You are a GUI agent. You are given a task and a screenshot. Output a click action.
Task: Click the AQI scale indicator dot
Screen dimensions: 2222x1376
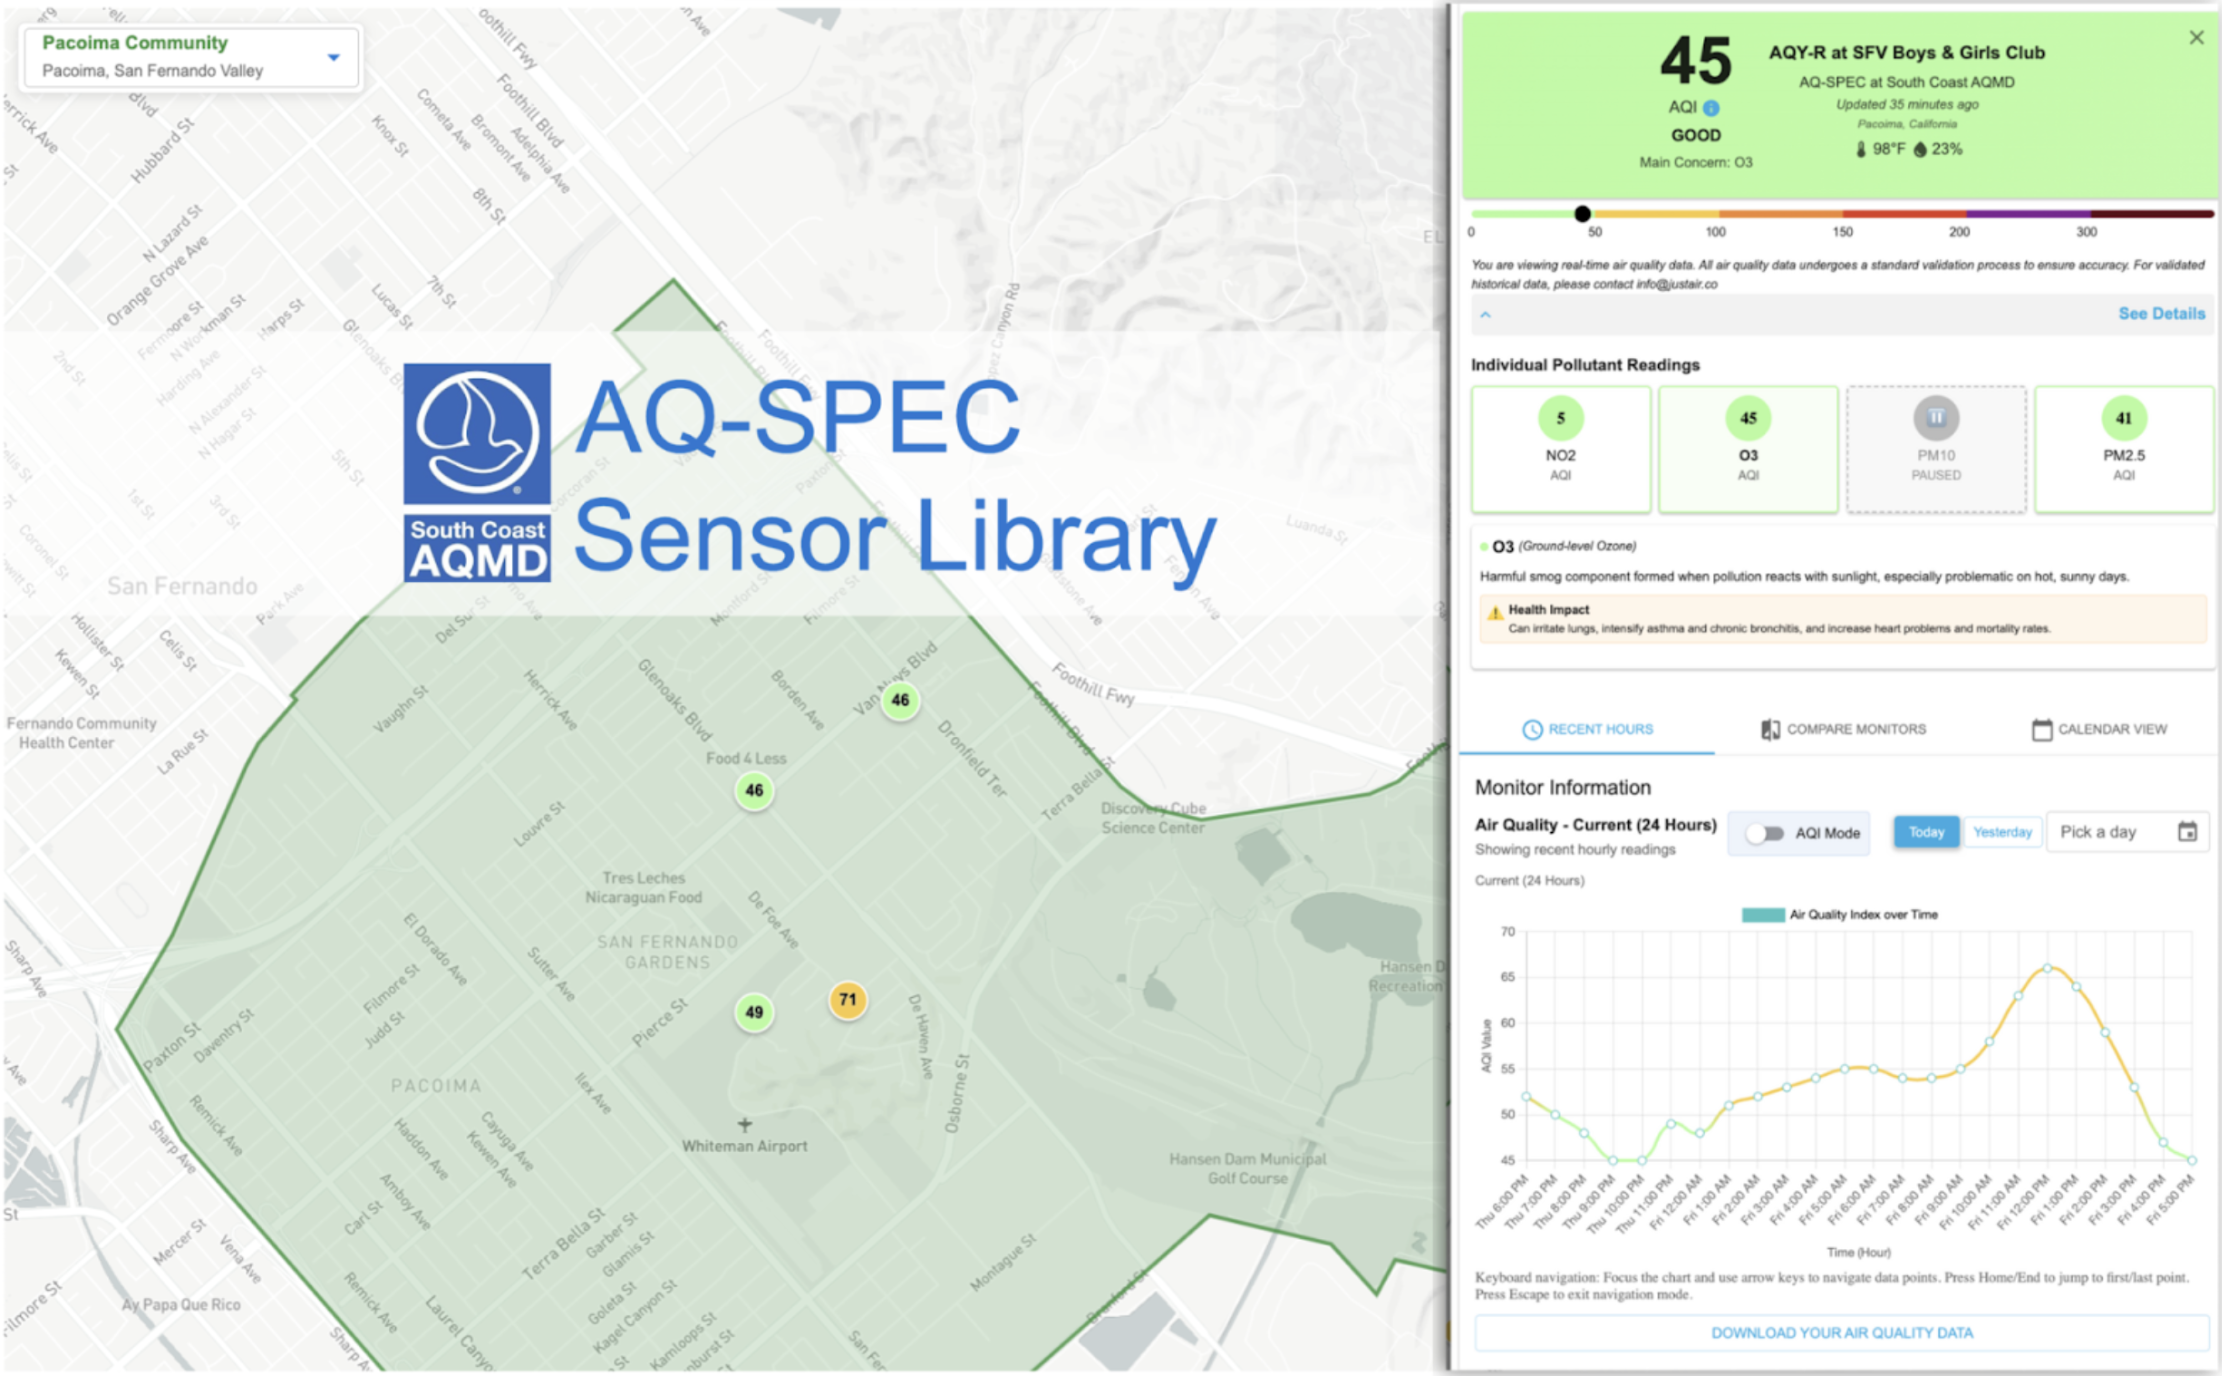[x=1582, y=214]
